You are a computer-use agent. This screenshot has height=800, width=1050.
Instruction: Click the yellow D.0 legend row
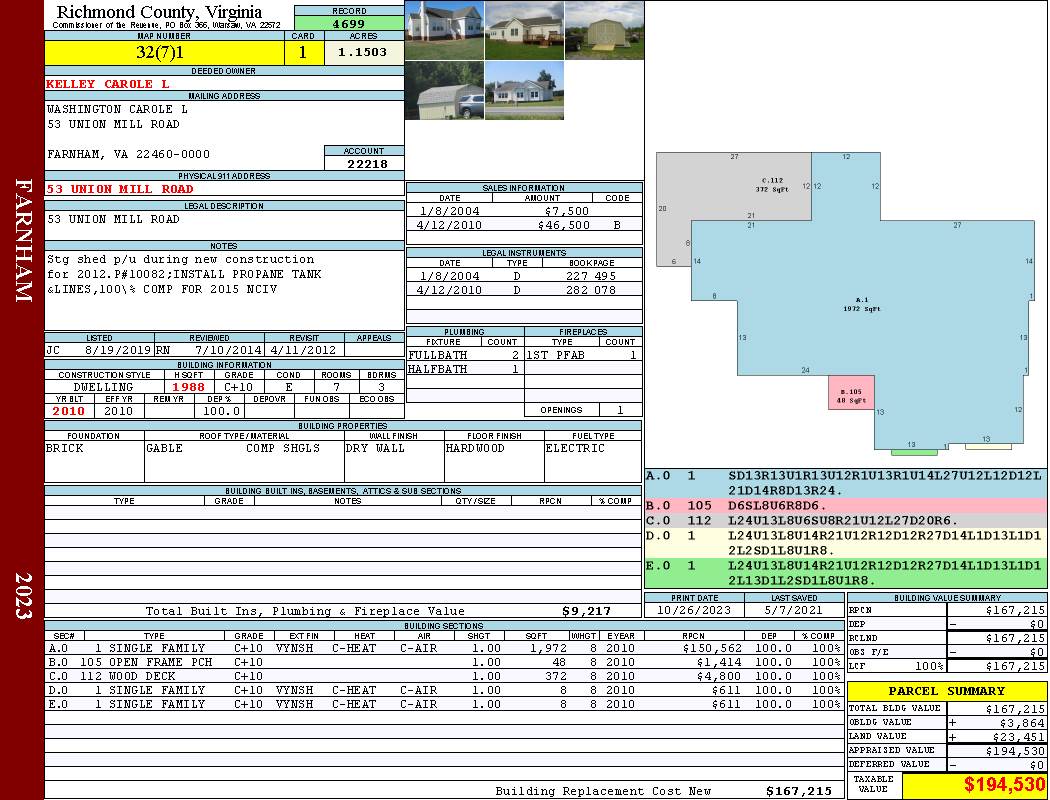(x=846, y=543)
